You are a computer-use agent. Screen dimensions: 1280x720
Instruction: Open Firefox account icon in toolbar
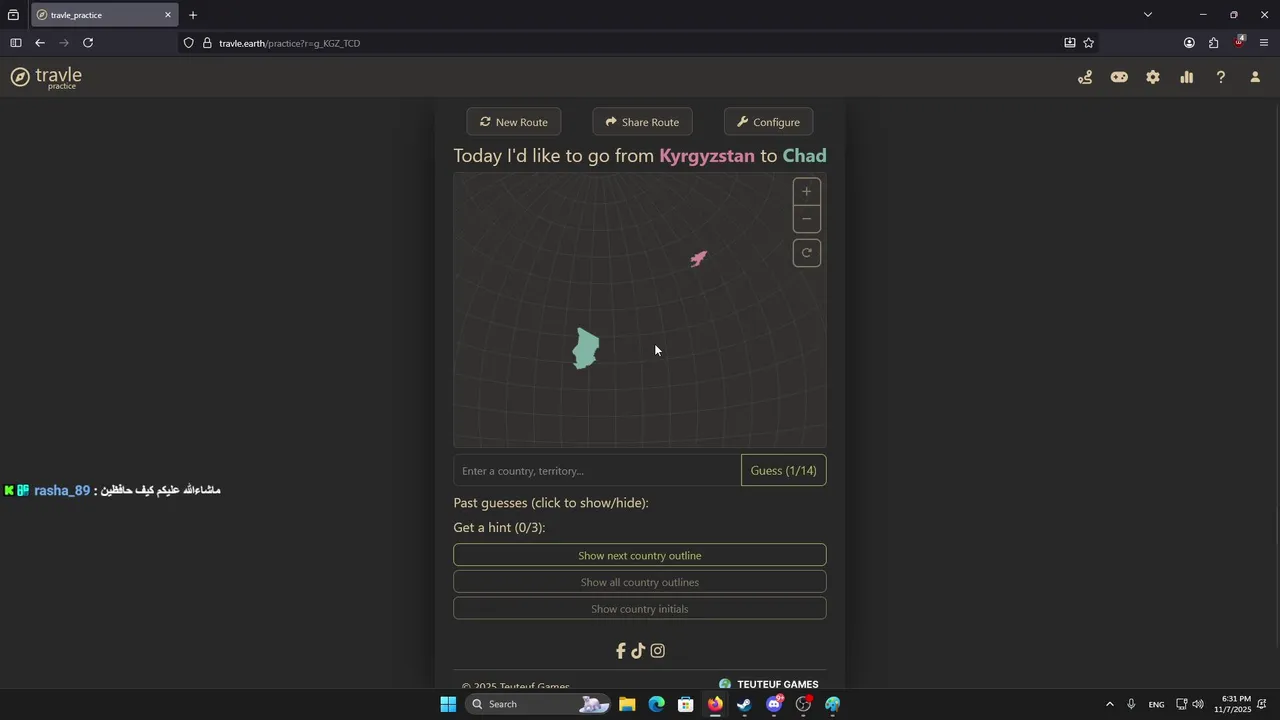click(1189, 43)
